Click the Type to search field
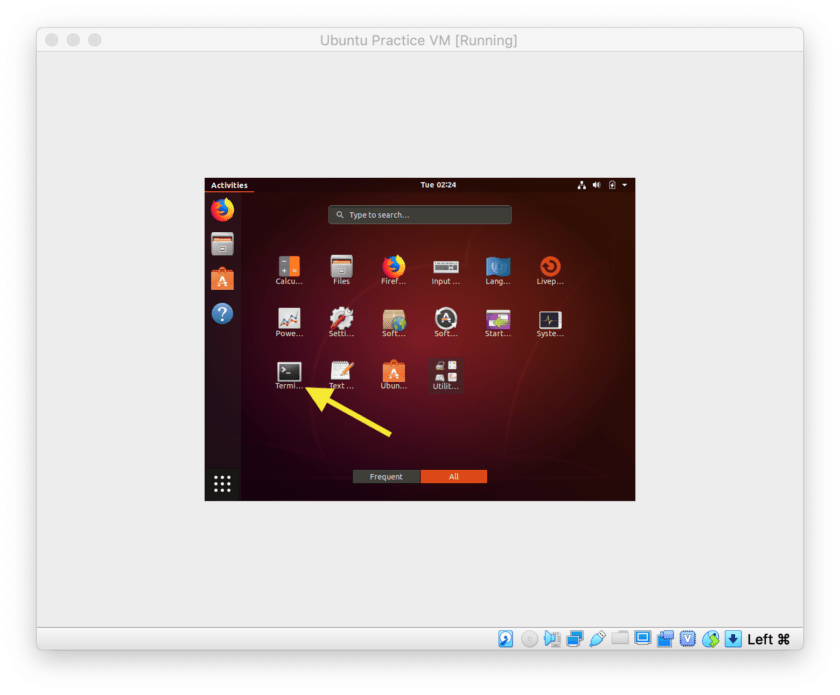840x695 pixels. tap(420, 215)
